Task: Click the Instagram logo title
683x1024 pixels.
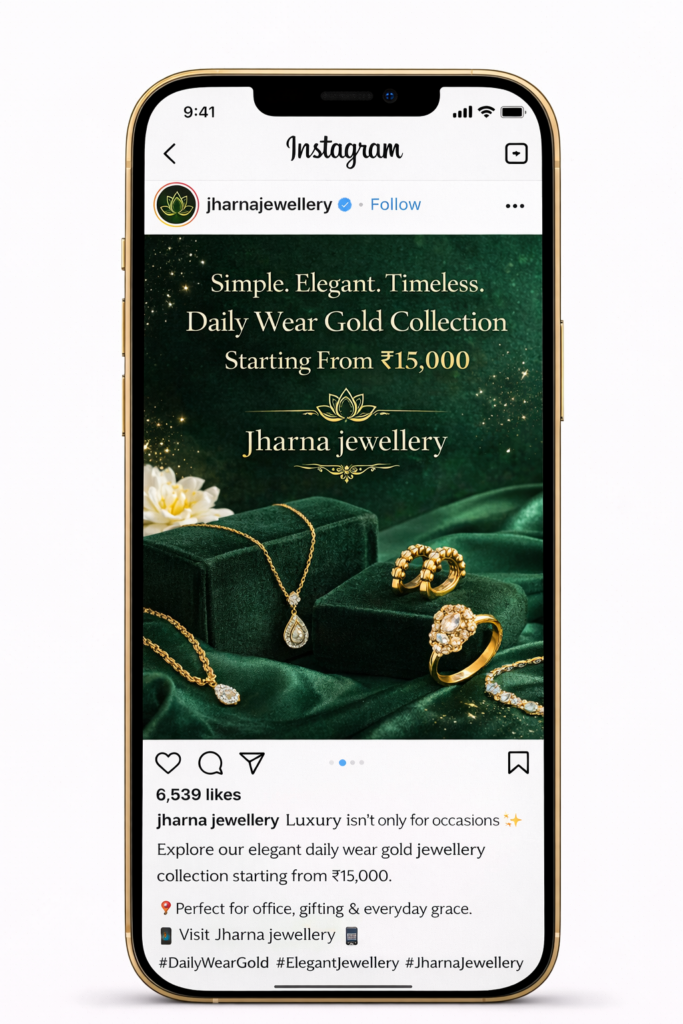Action: coord(344,151)
